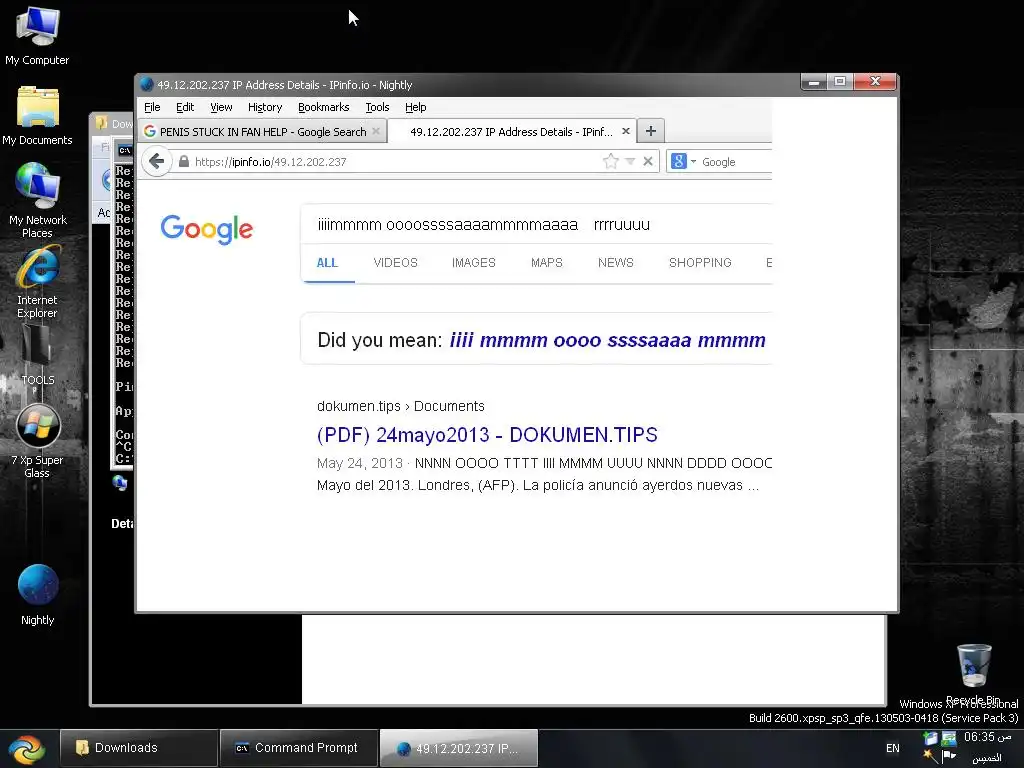This screenshot has width=1024, height=768.
Task: Close the Google Search tab
Action: pos(376,131)
